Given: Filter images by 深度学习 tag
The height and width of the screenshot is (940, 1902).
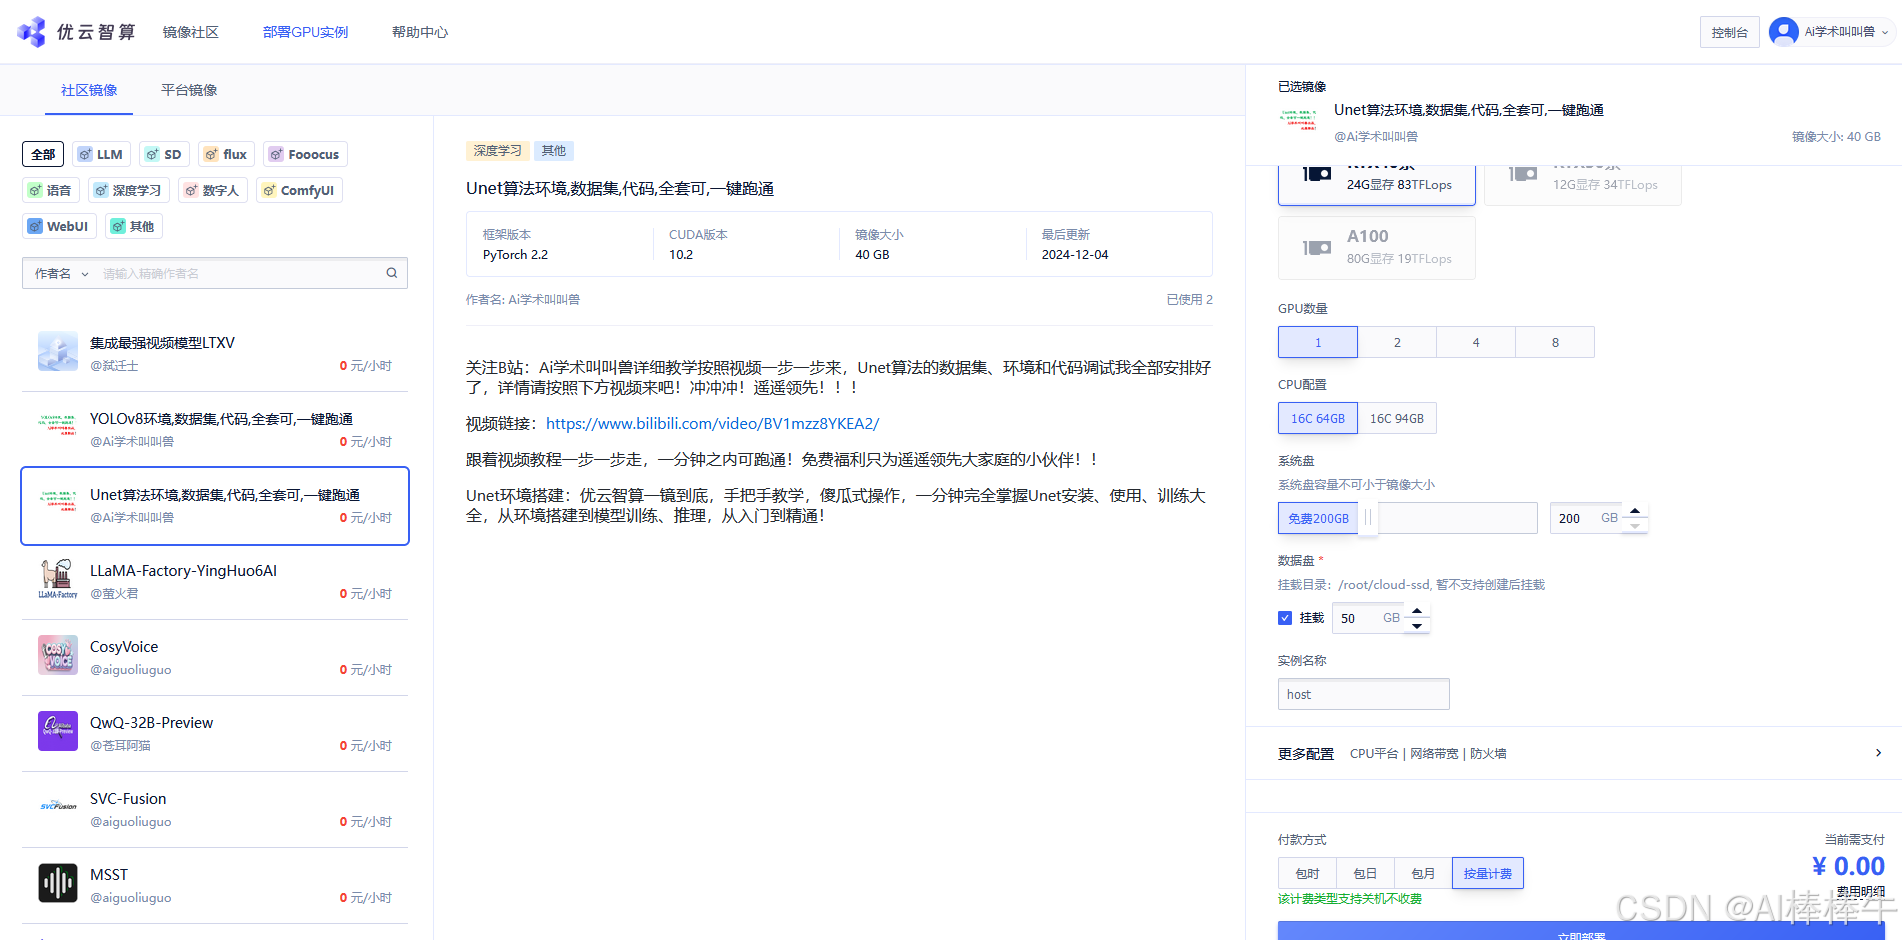Looking at the screenshot, I should 128,190.
